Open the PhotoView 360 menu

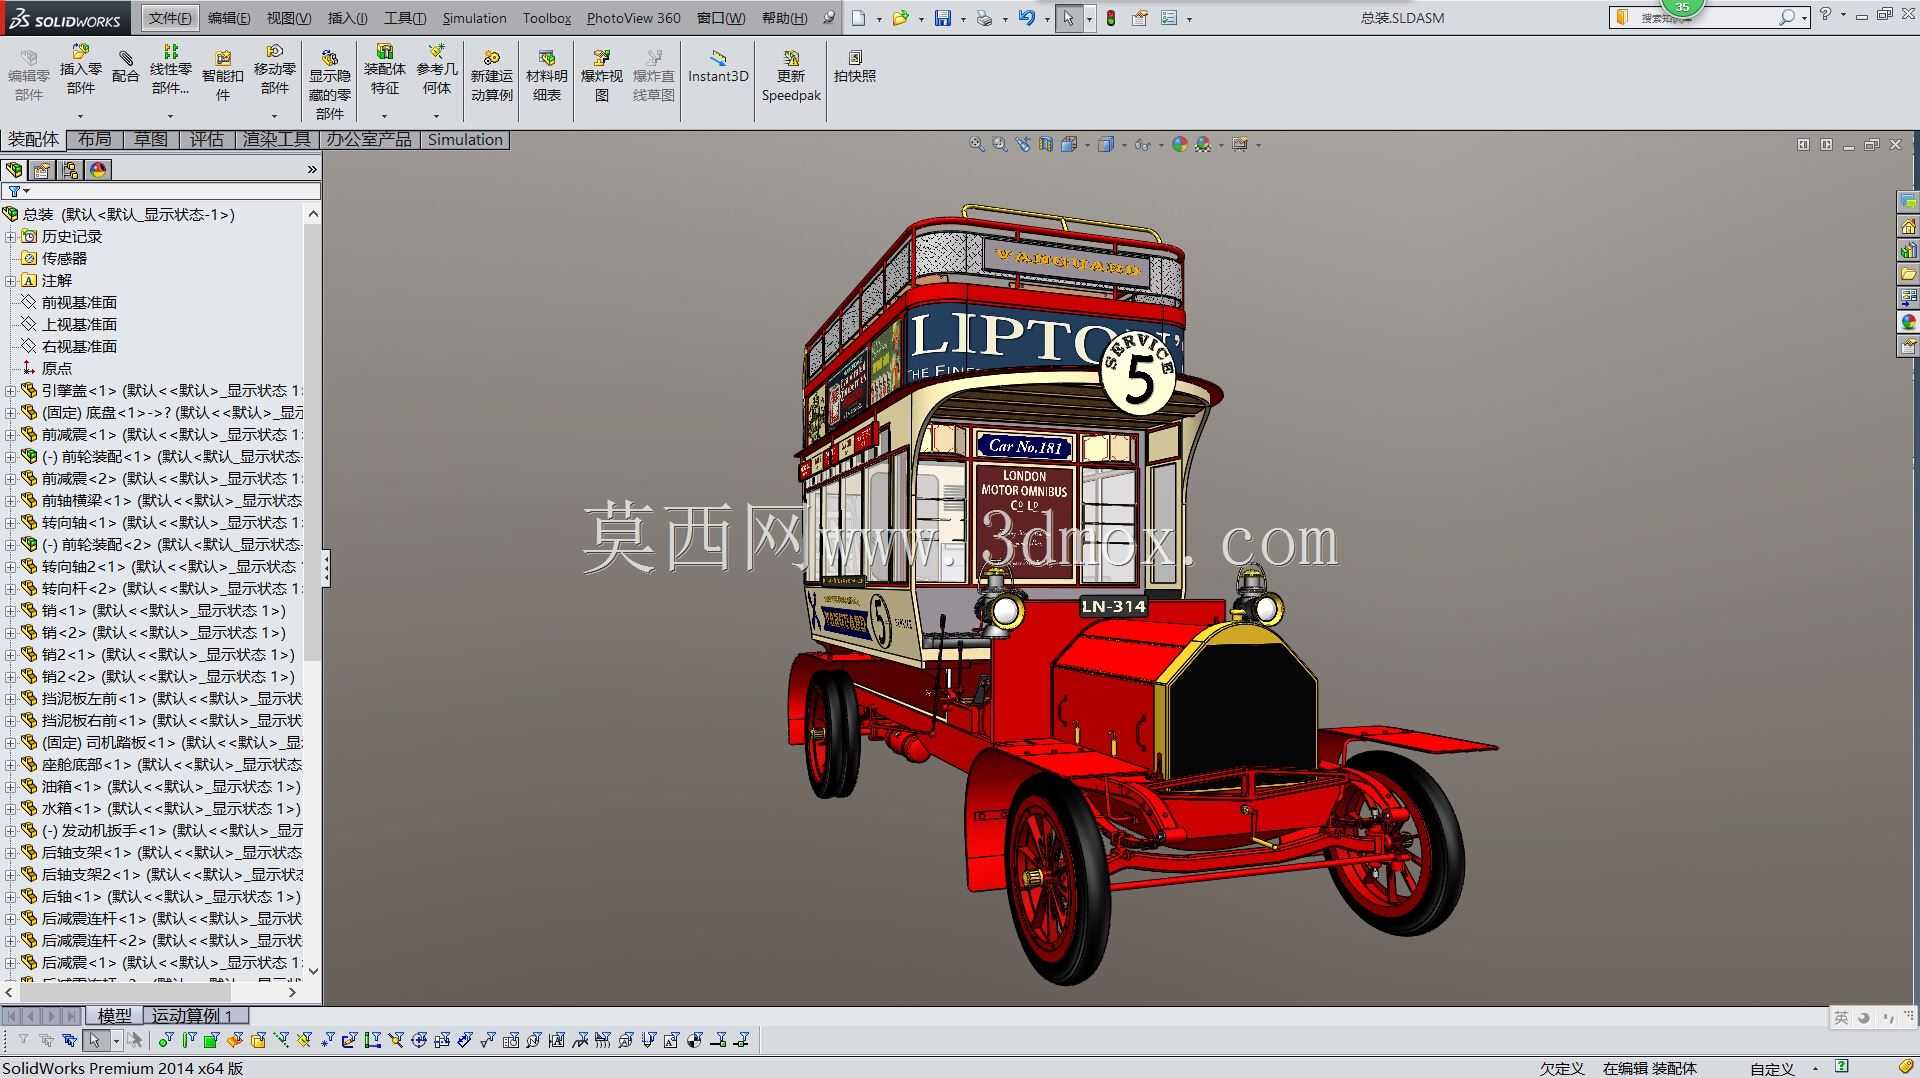[x=633, y=18]
